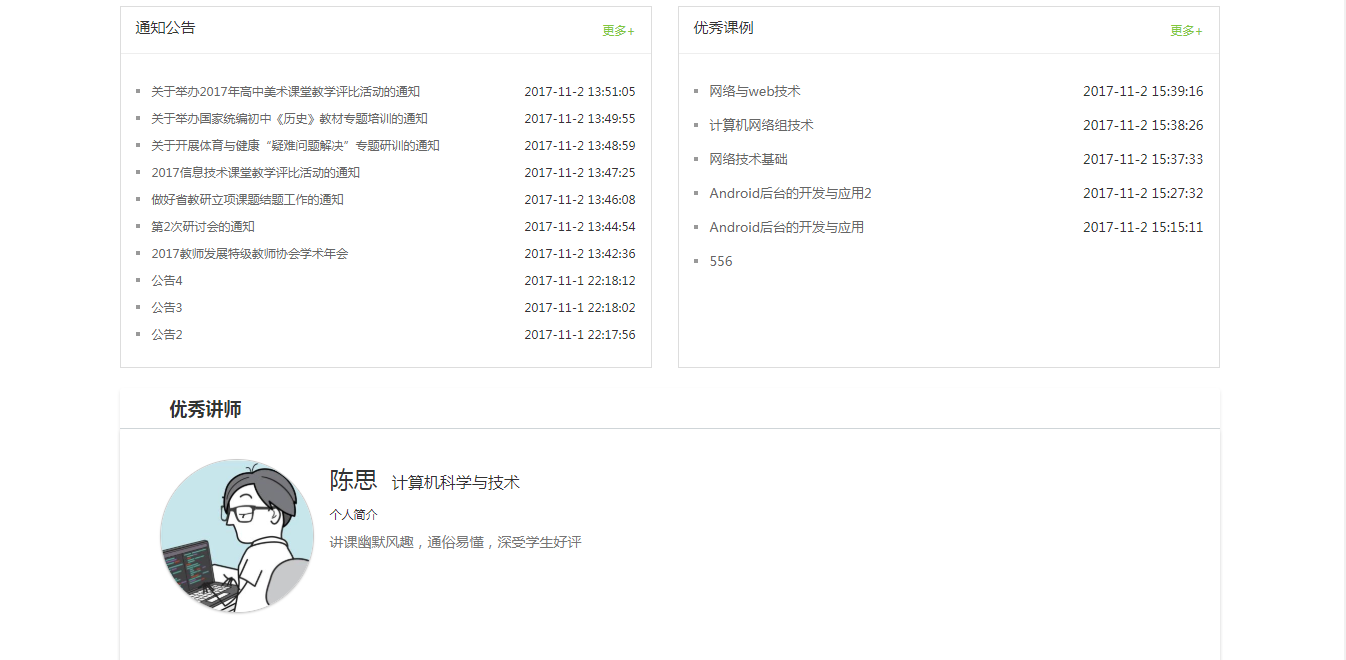Click timestamp 2017-11-2 15:27:32
The width and height of the screenshot is (1346, 660).
[x=1143, y=194]
